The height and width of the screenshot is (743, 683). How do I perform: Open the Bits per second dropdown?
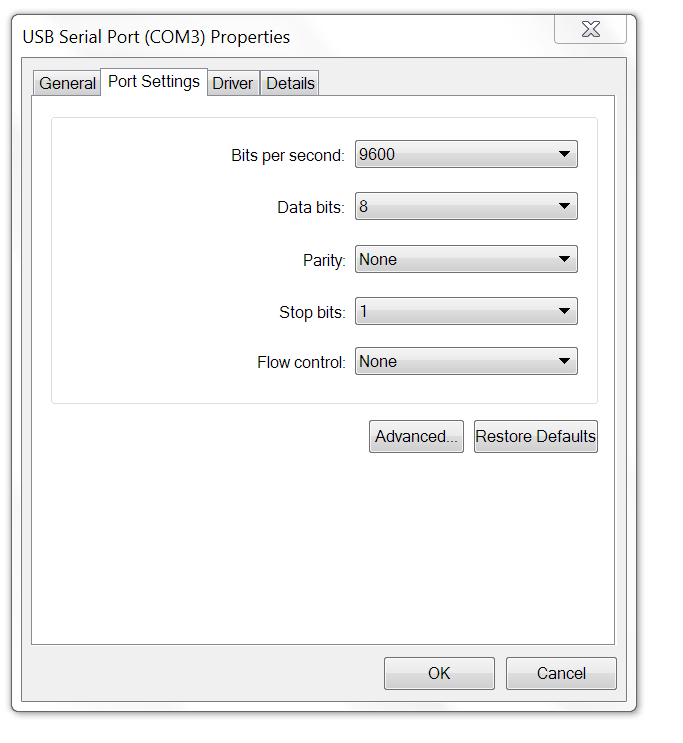point(466,154)
